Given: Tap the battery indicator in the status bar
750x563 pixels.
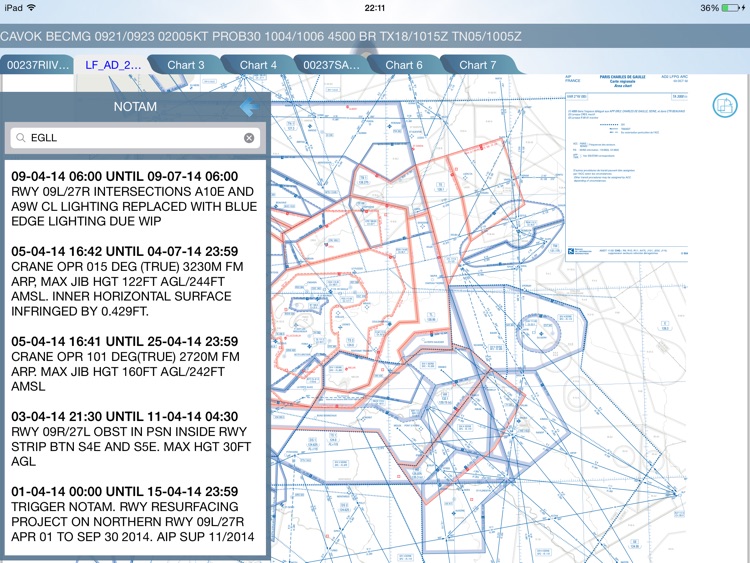Looking at the screenshot, I should tap(732, 8).
